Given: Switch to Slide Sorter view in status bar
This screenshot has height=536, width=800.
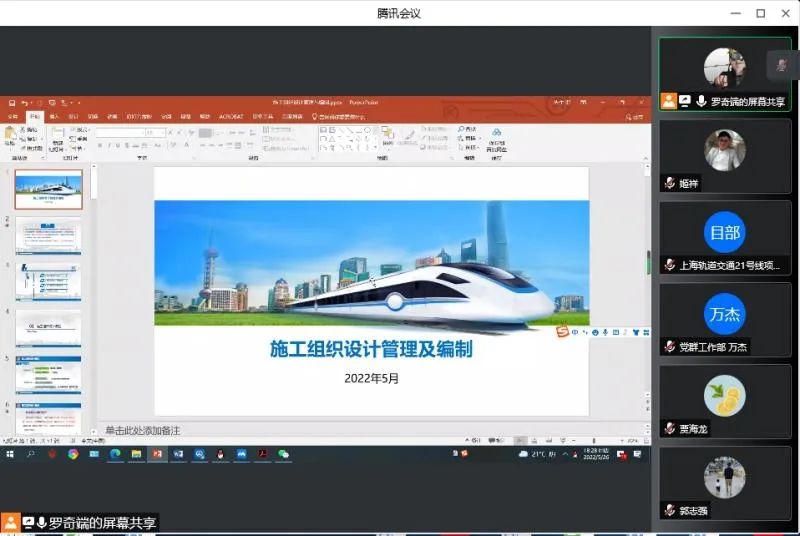Looking at the screenshot, I should click(534, 440).
